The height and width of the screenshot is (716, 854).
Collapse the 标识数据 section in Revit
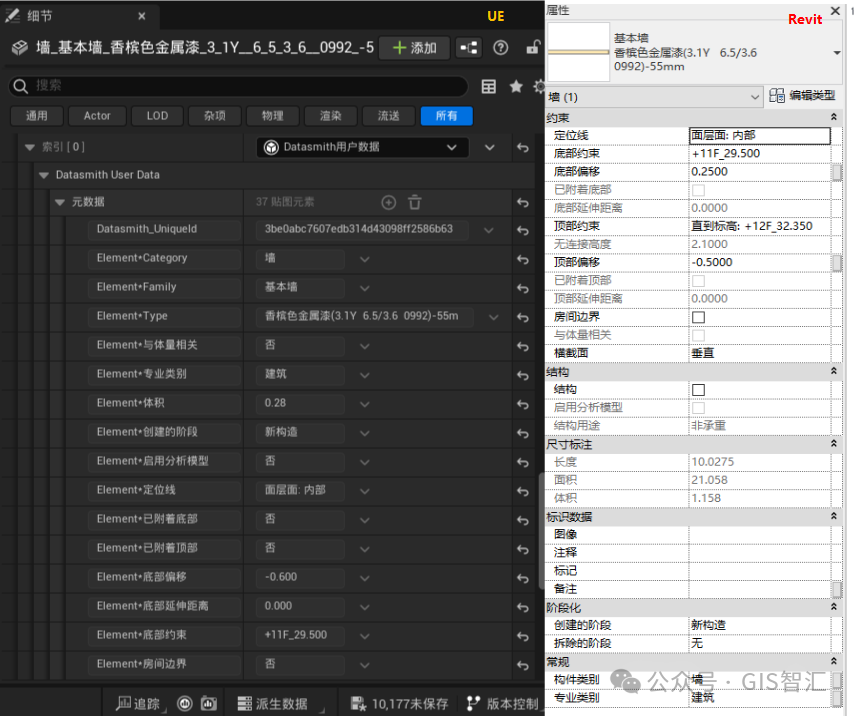pyautogui.click(x=833, y=516)
